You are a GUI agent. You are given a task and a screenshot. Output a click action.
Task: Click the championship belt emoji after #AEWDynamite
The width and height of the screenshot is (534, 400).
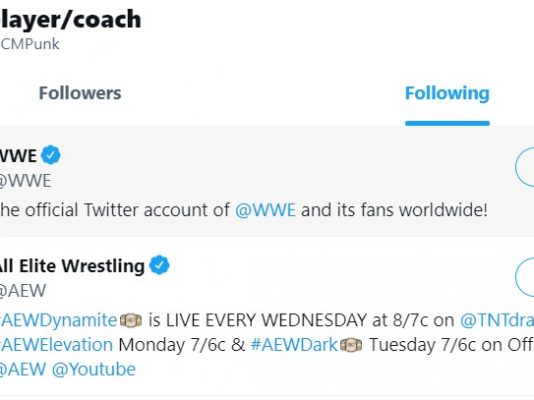point(131,321)
